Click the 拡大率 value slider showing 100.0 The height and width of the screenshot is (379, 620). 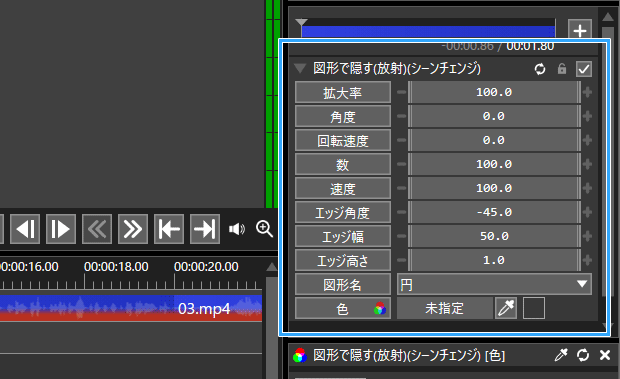[494, 92]
